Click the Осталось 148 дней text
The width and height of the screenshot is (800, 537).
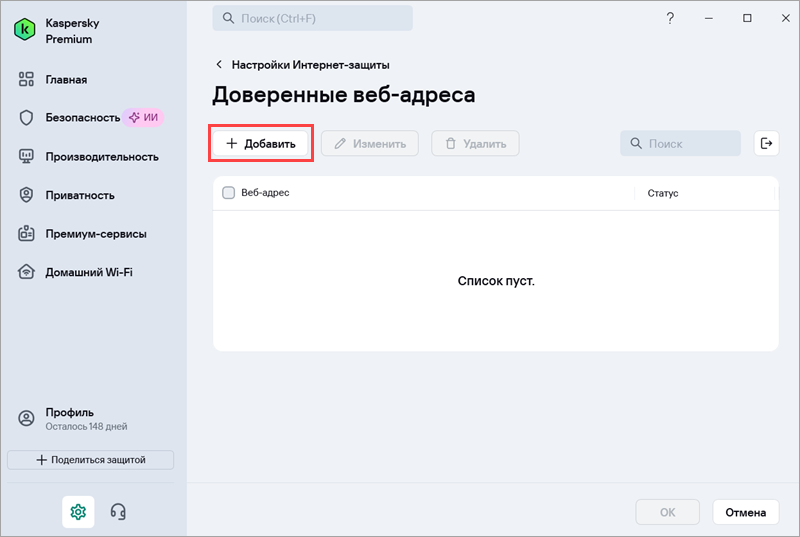click(86, 426)
